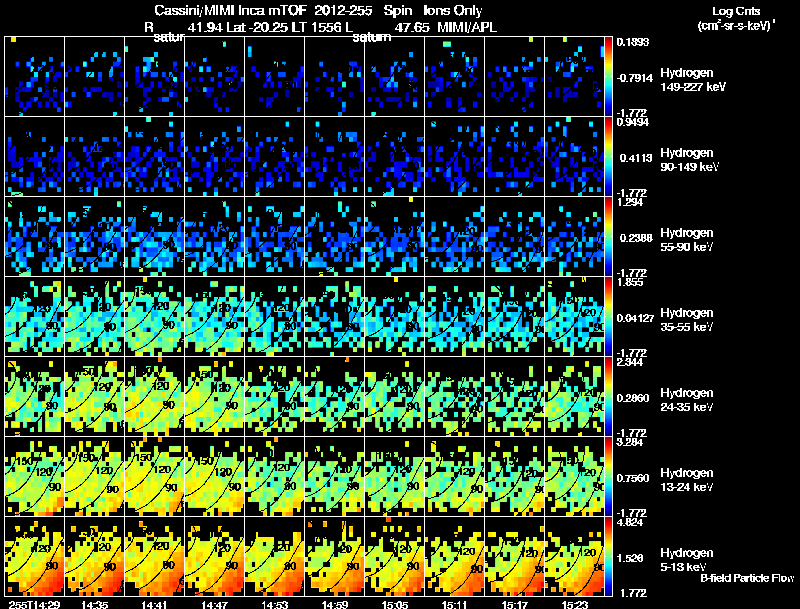800x609 pixels.
Task: Select the B-field Particle Flow text
Action: [x=747, y=578]
